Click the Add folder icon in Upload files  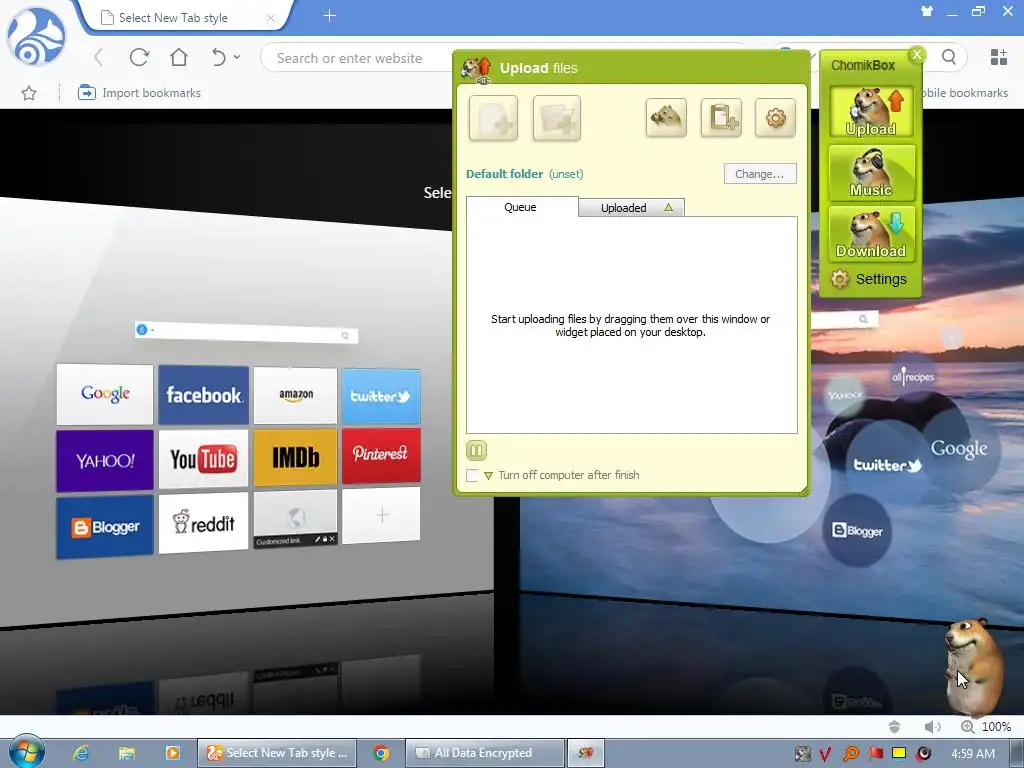point(556,118)
